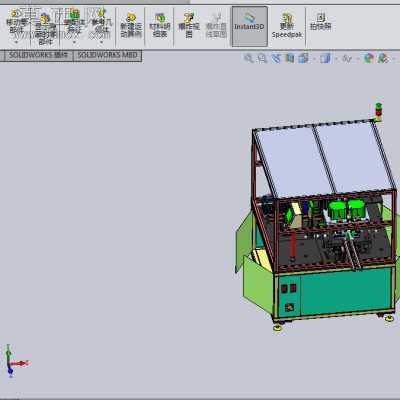Open Reference Geometry (参考几何体) tool
The width and height of the screenshot is (400, 400).
tap(102, 22)
